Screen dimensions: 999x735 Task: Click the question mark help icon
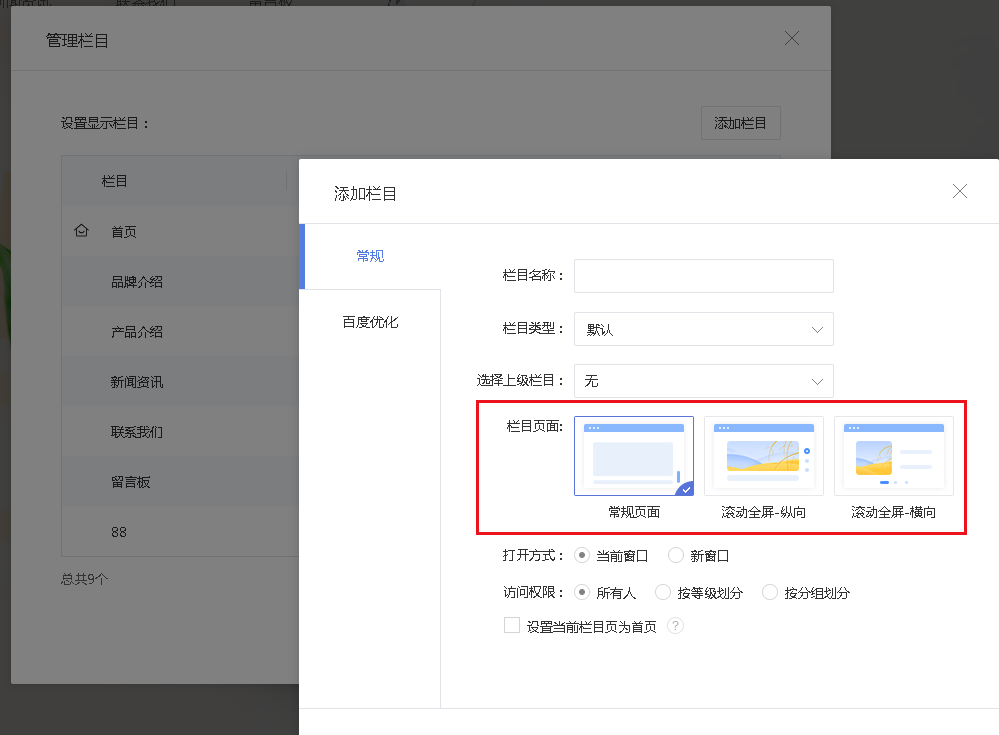[x=675, y=626]
